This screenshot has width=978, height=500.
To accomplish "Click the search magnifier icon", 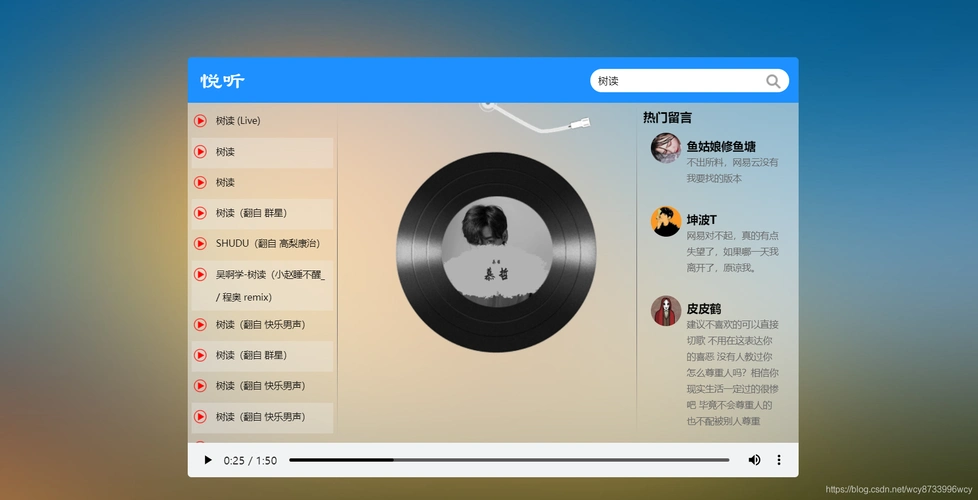I will 773,81.
